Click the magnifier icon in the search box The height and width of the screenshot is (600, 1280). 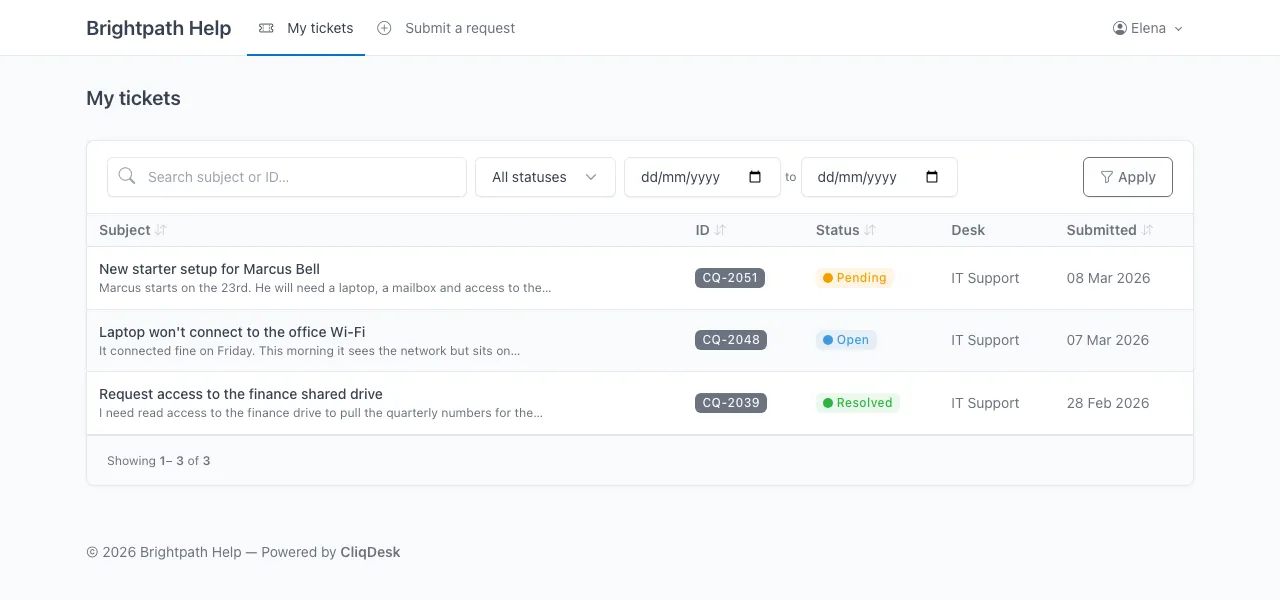pos(127,176)
